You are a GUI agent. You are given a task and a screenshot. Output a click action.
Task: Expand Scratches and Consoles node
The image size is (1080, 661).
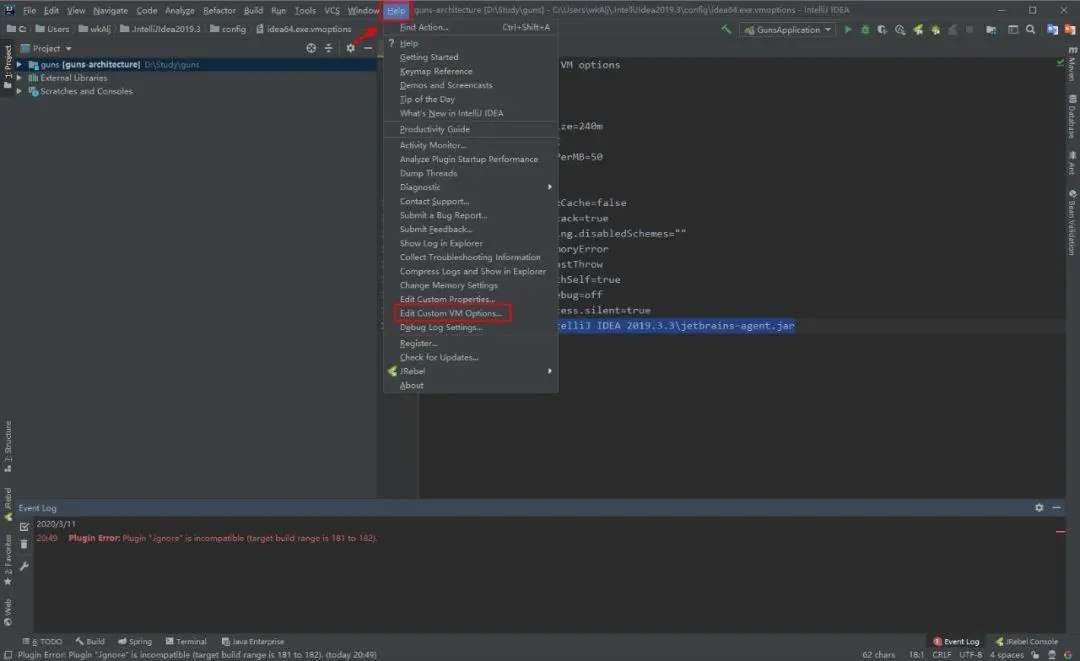(x=19, y=91)
